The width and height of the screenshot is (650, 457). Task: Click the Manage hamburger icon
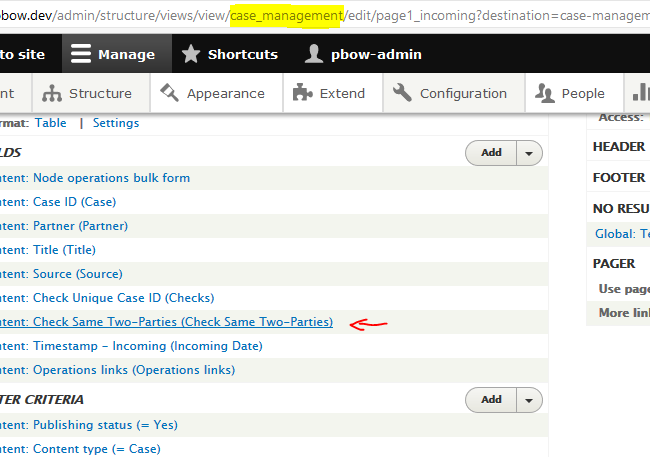click(80, 54)
